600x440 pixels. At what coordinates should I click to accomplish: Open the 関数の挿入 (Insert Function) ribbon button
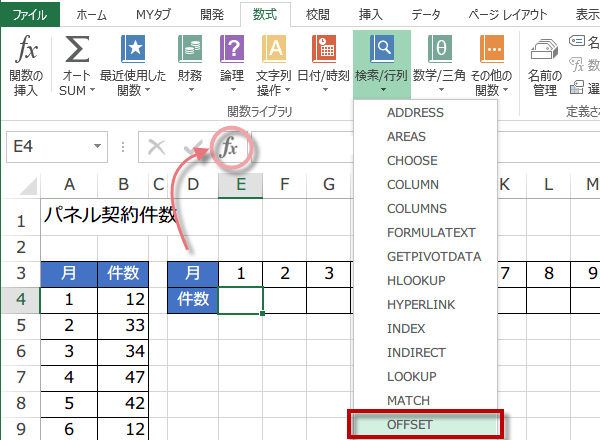[x=26, y=65]
